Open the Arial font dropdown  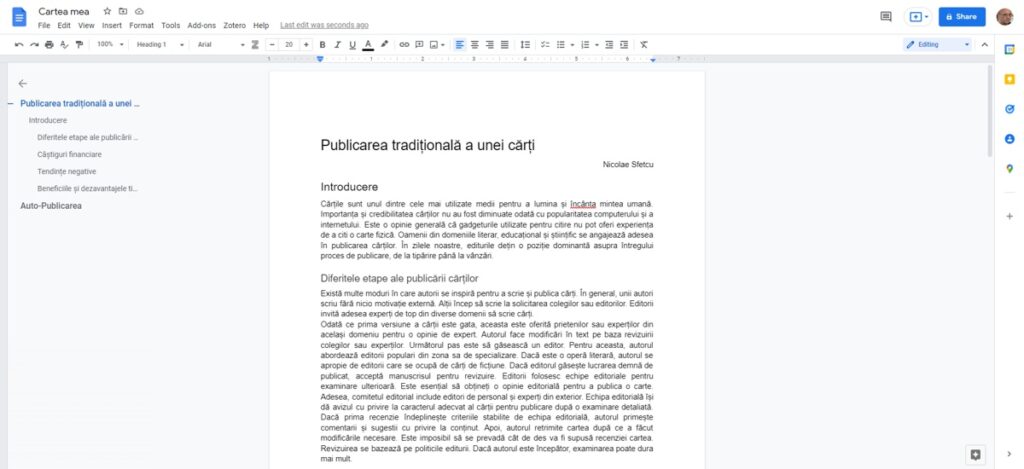click(221, 44)
